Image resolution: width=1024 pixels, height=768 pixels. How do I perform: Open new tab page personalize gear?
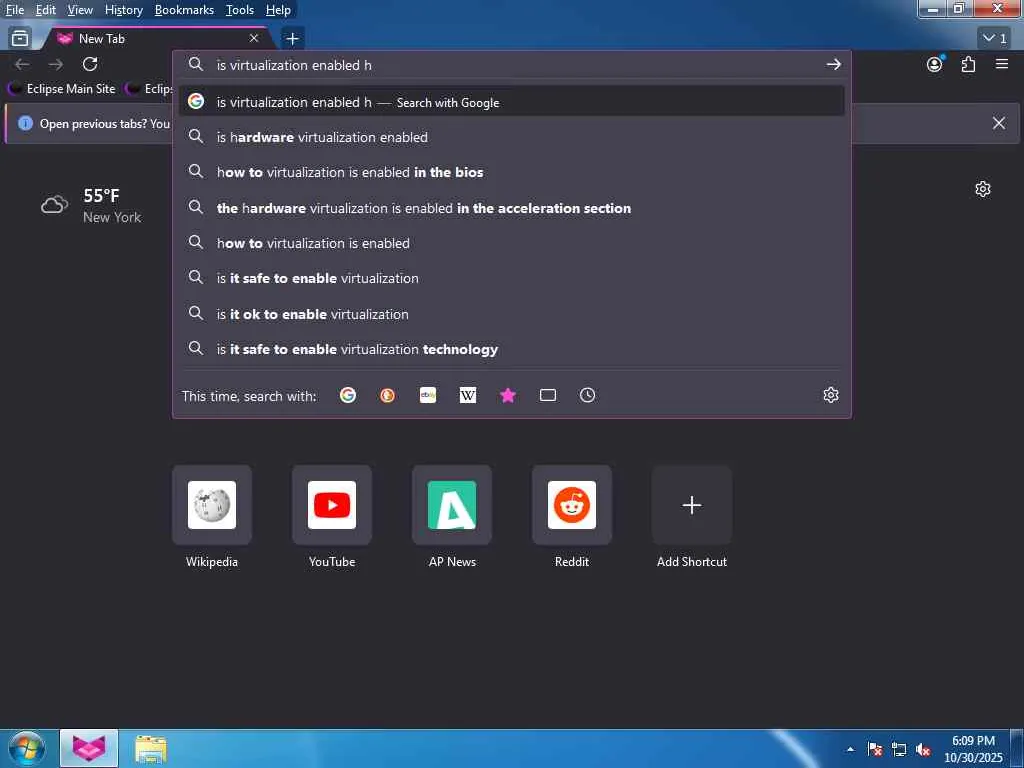(x=983, y=189)
